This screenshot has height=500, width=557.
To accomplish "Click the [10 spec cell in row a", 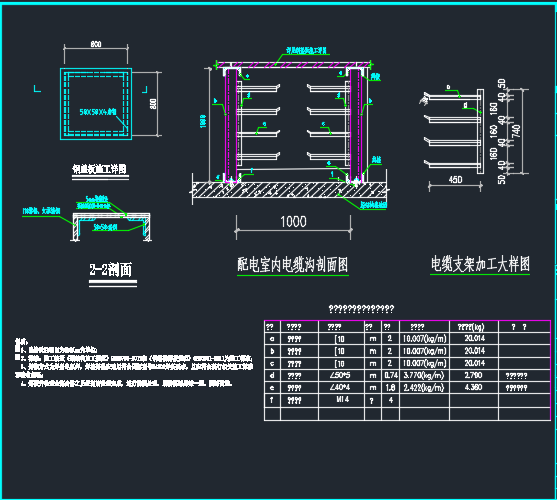I will click(340, 339).
